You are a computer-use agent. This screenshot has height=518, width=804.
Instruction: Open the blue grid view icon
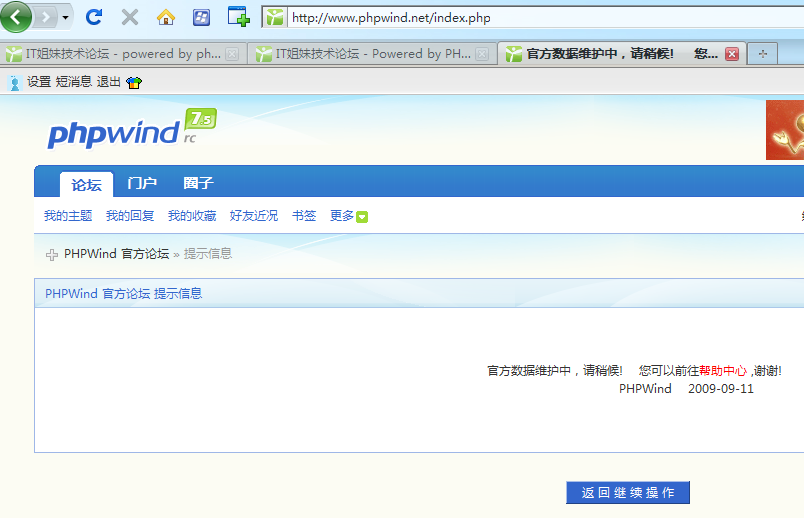[201, 17]
